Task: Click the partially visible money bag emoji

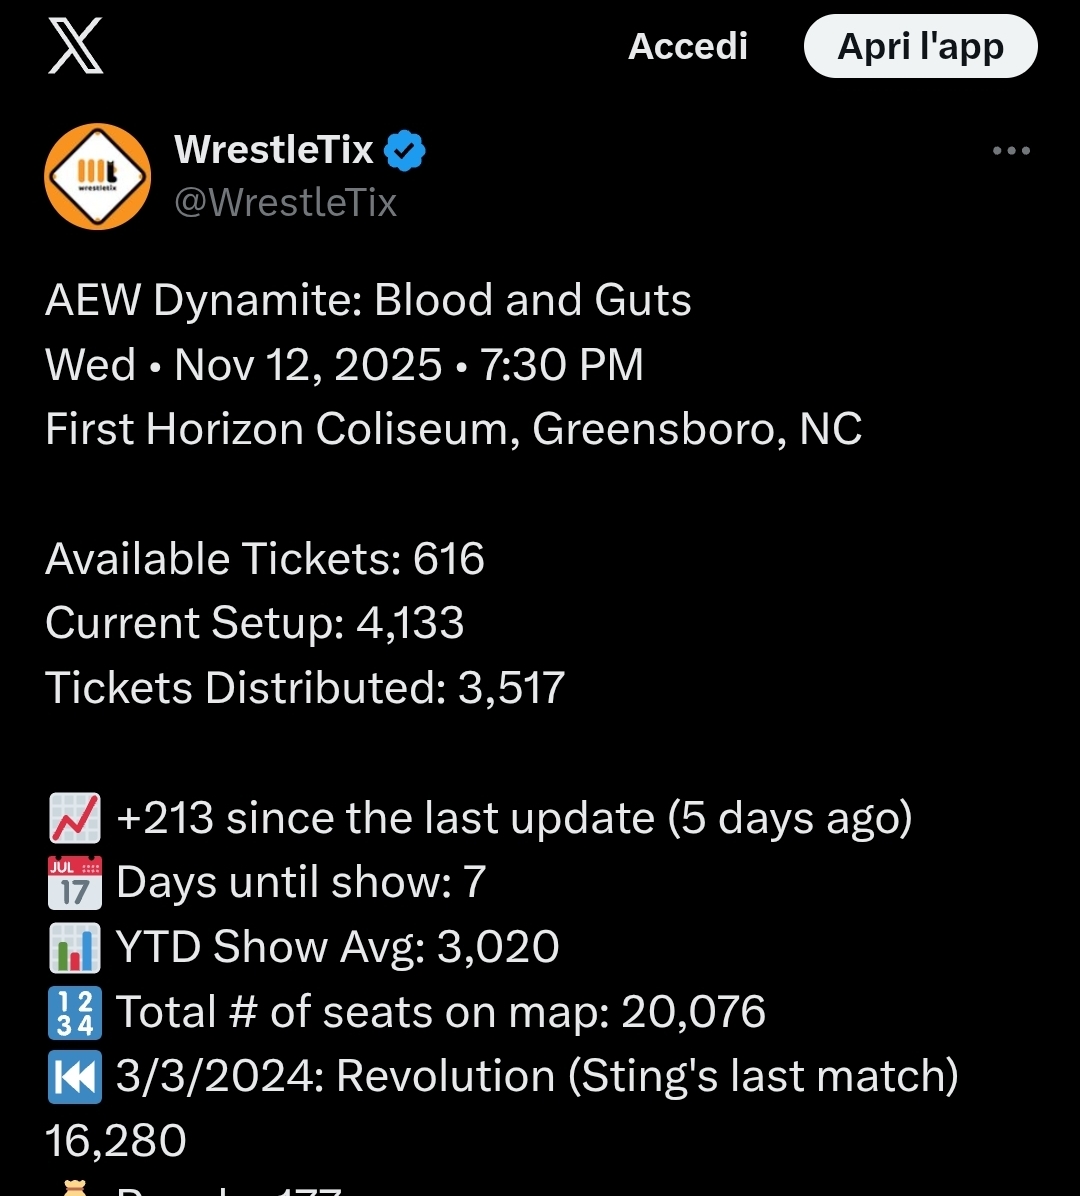Action: coord(75,1188)
